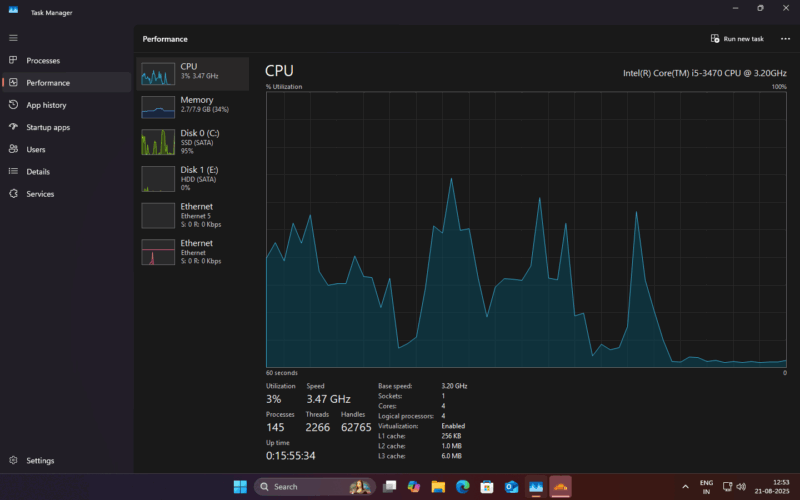800x500 pixels.
Task: Open Settings at the sidebar bottom
Action: click(67, 460)
